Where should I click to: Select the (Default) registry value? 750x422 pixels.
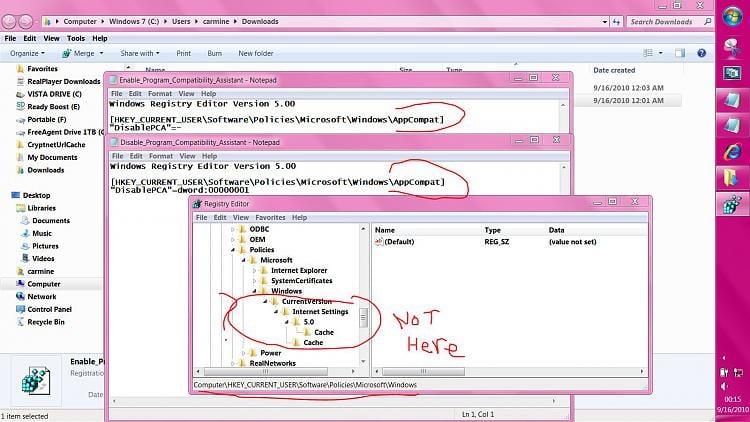pos(399,242)
